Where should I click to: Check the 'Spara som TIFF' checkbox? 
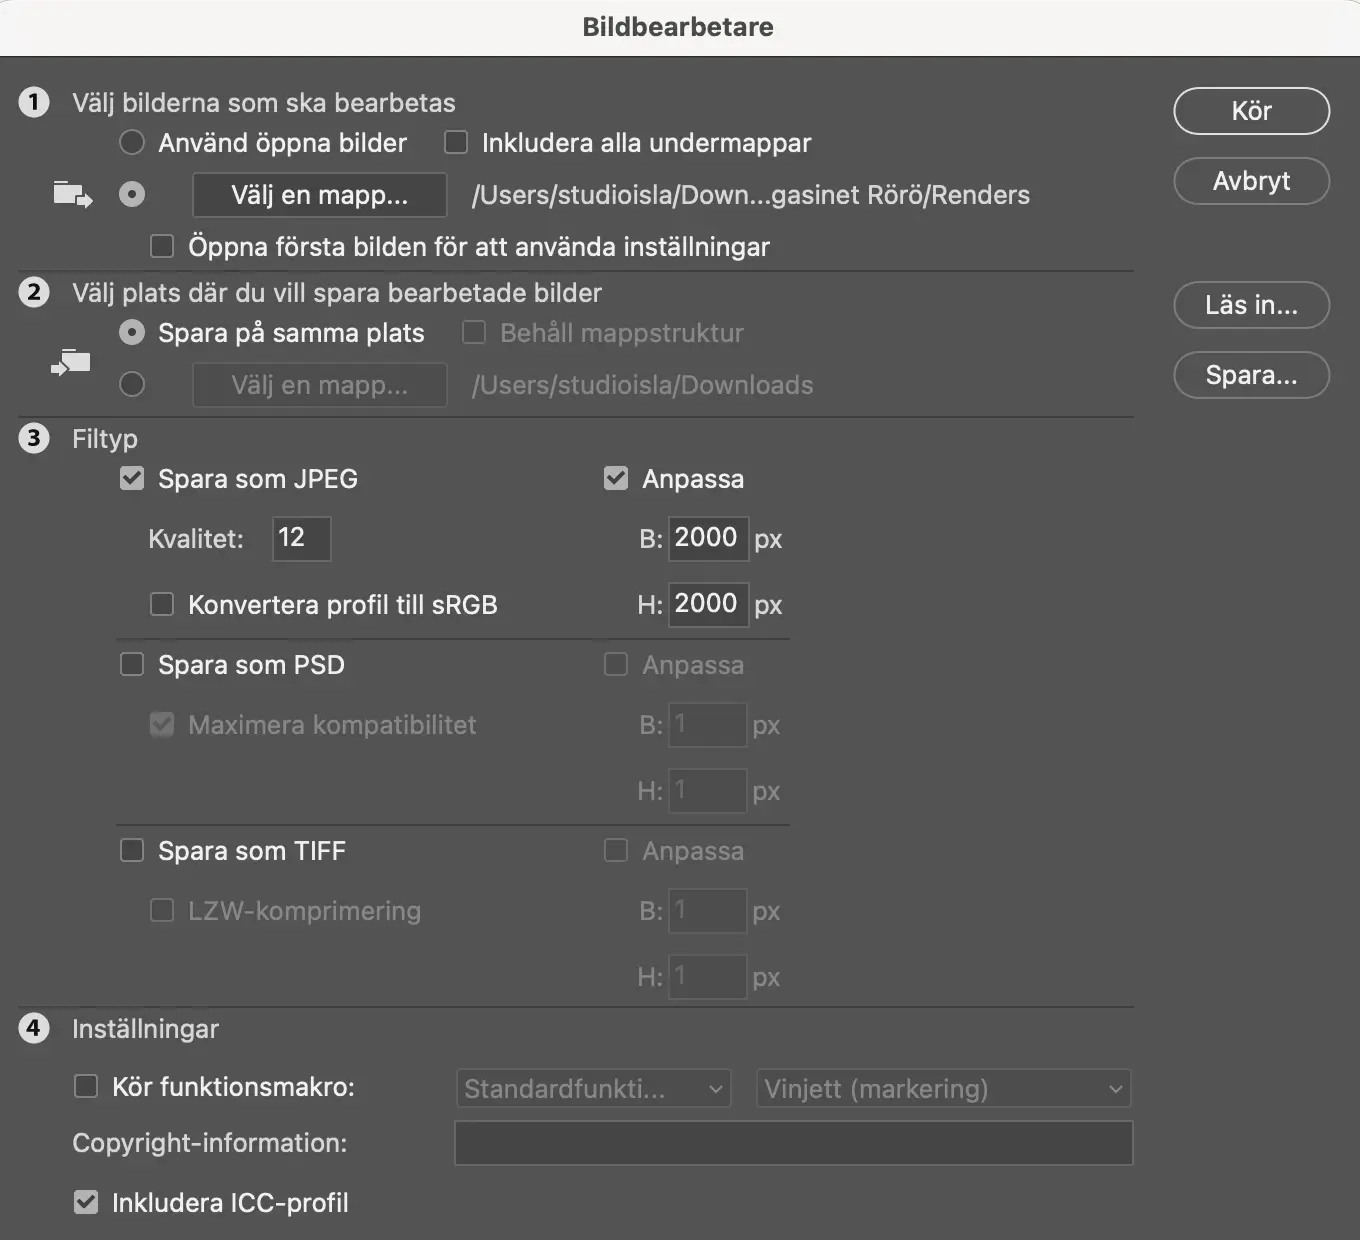click(132, 851)
